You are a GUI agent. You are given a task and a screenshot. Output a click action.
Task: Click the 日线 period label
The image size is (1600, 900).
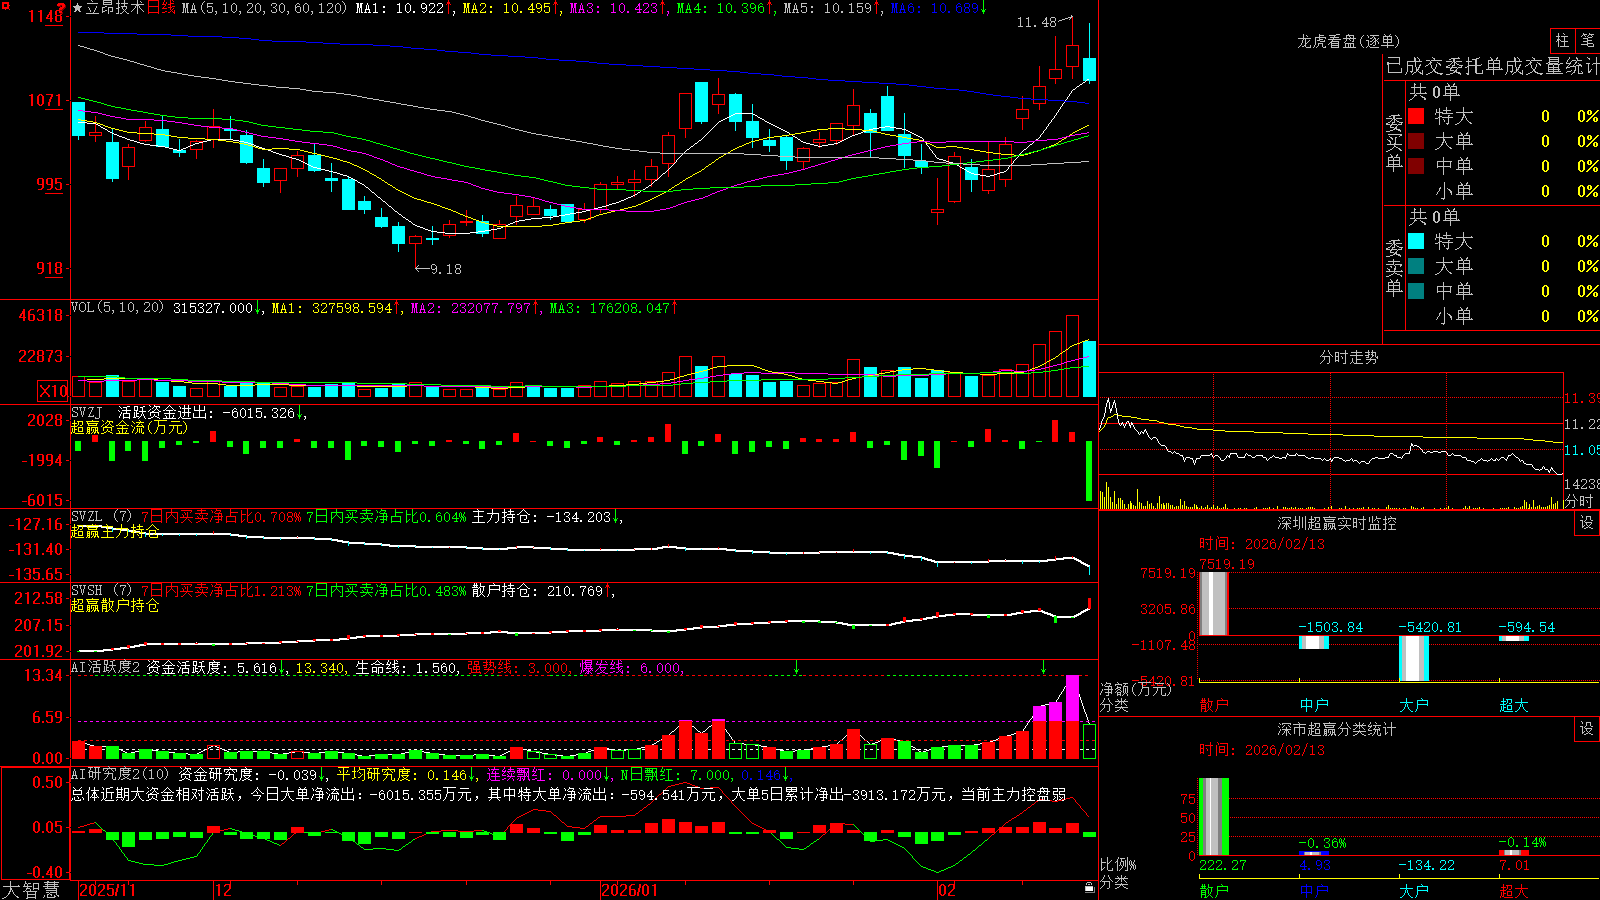(x=161, y=8)
